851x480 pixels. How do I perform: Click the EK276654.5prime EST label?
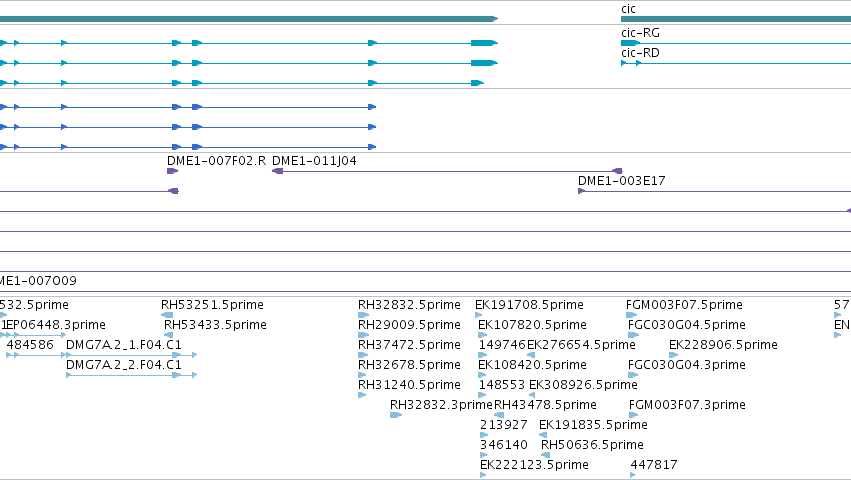pyautogui.click(x=581, y=345)
